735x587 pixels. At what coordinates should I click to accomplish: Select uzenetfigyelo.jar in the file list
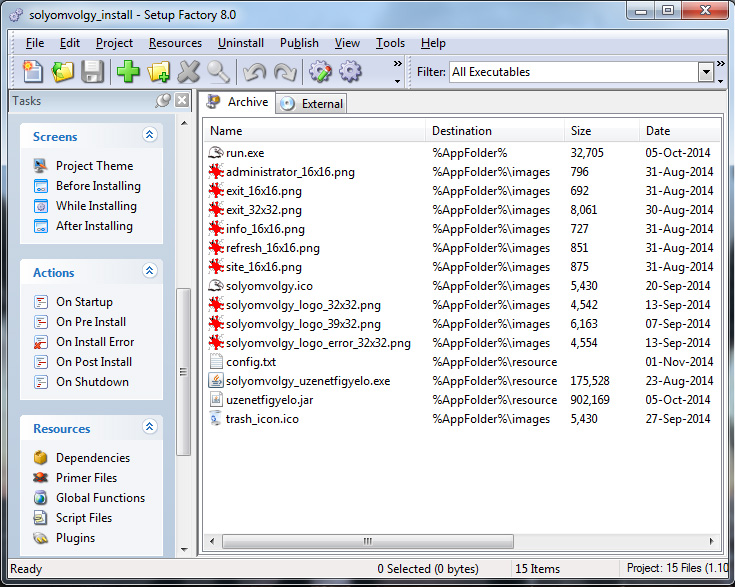269,400
